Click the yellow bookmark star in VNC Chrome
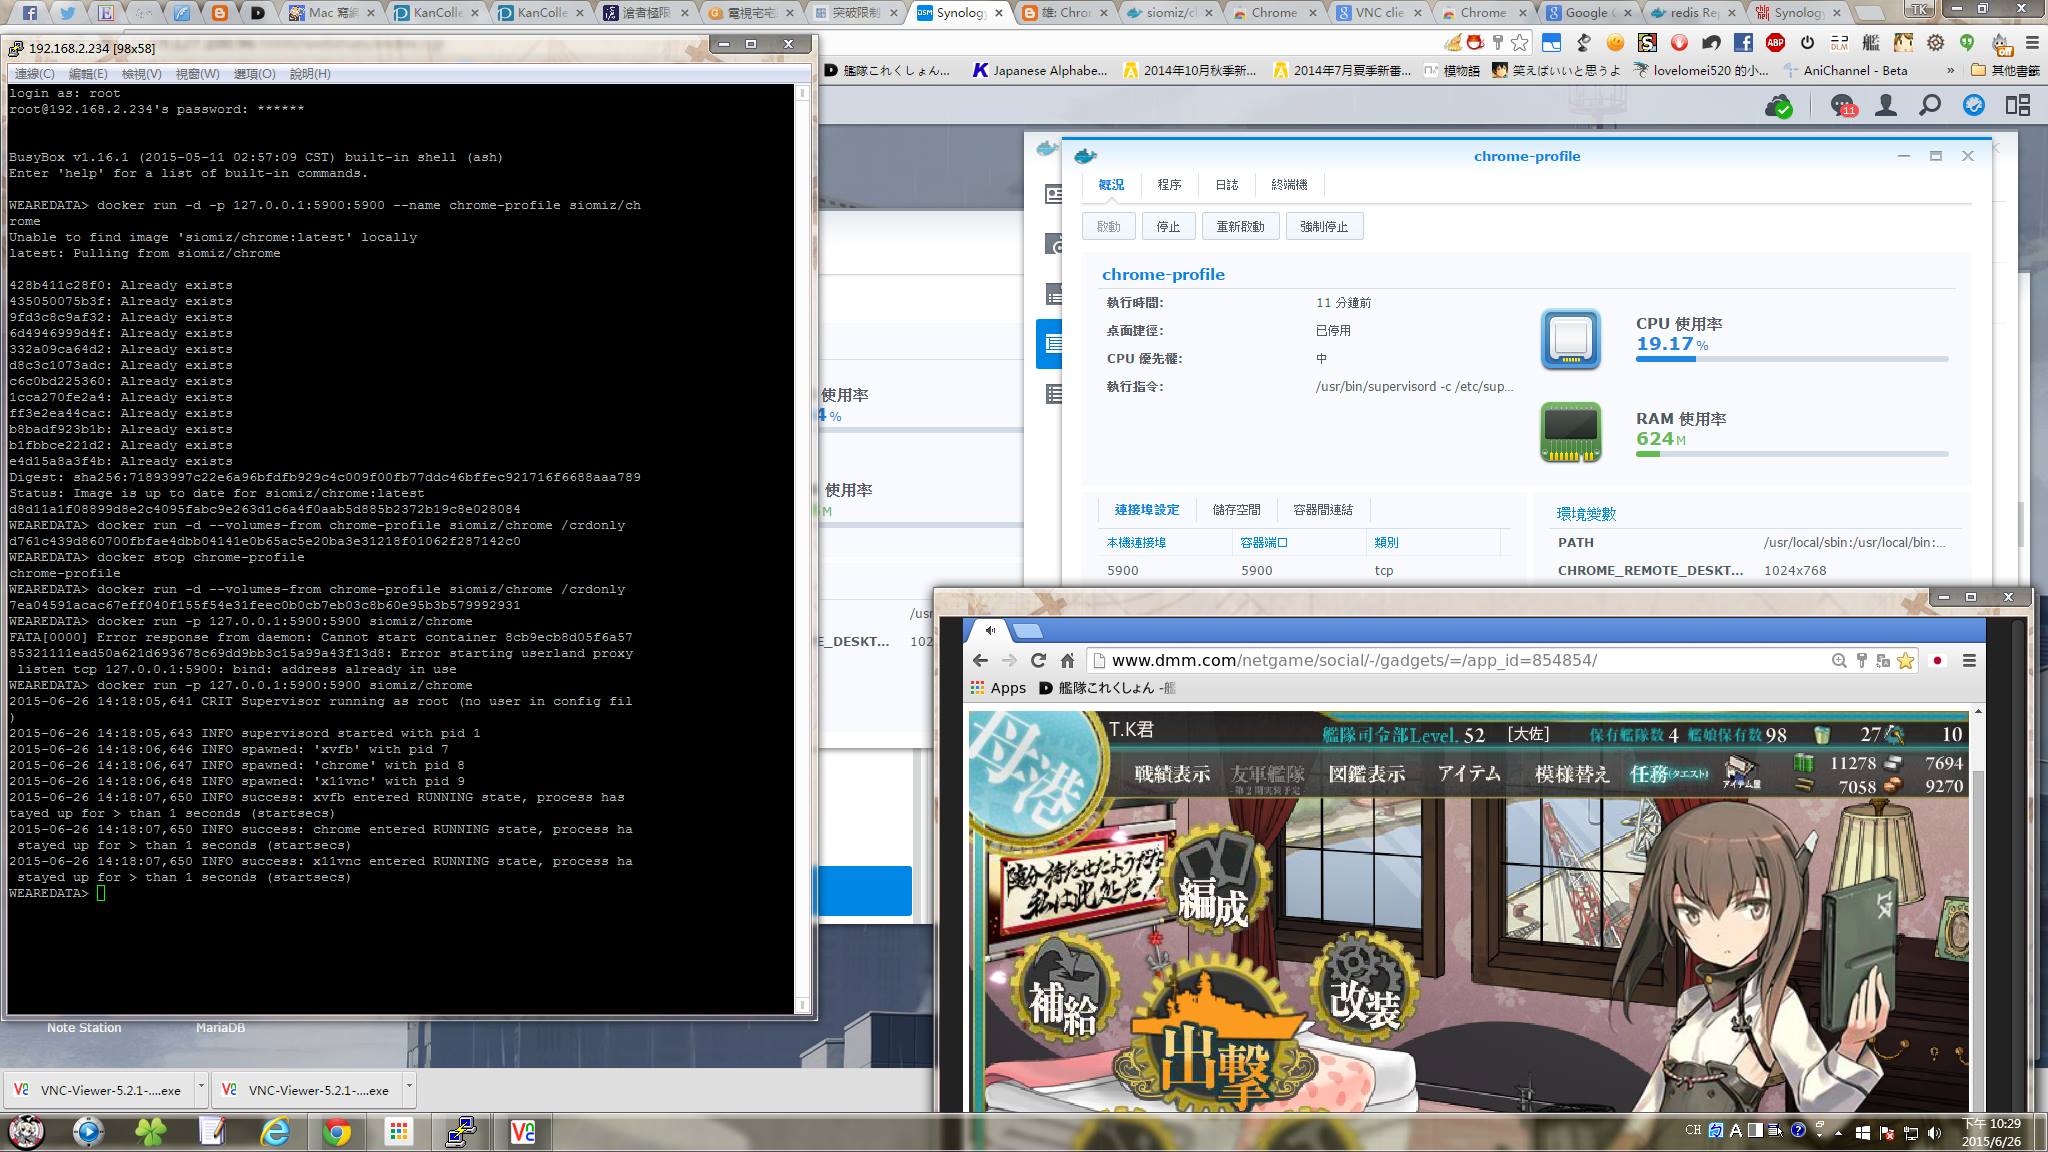 (1905, 661)
